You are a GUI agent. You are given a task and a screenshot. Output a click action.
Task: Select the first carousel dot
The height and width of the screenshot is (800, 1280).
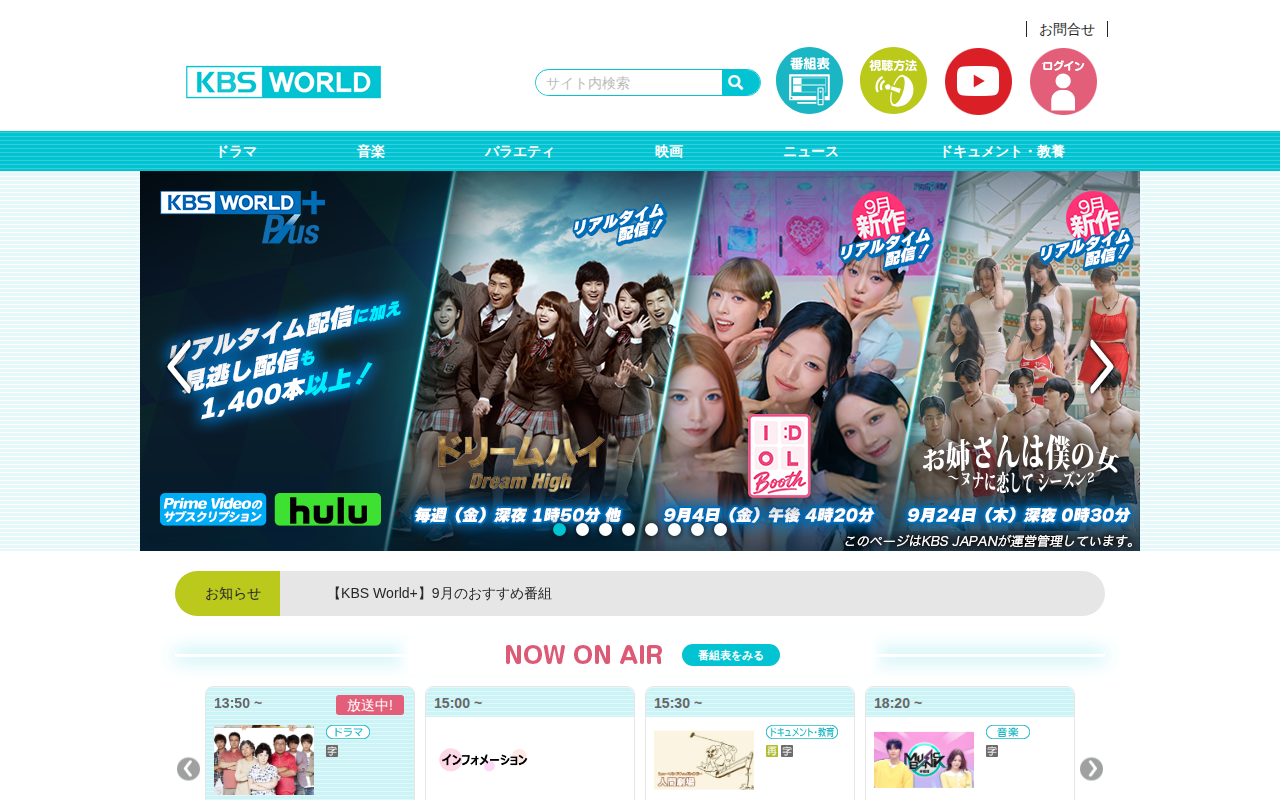pos(560,530)
